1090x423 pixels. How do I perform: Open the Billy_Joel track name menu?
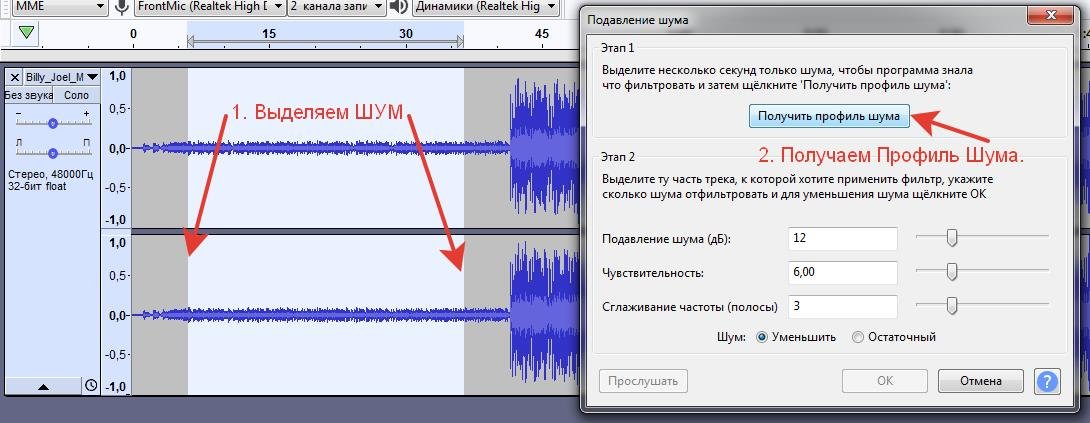[62, 77]
